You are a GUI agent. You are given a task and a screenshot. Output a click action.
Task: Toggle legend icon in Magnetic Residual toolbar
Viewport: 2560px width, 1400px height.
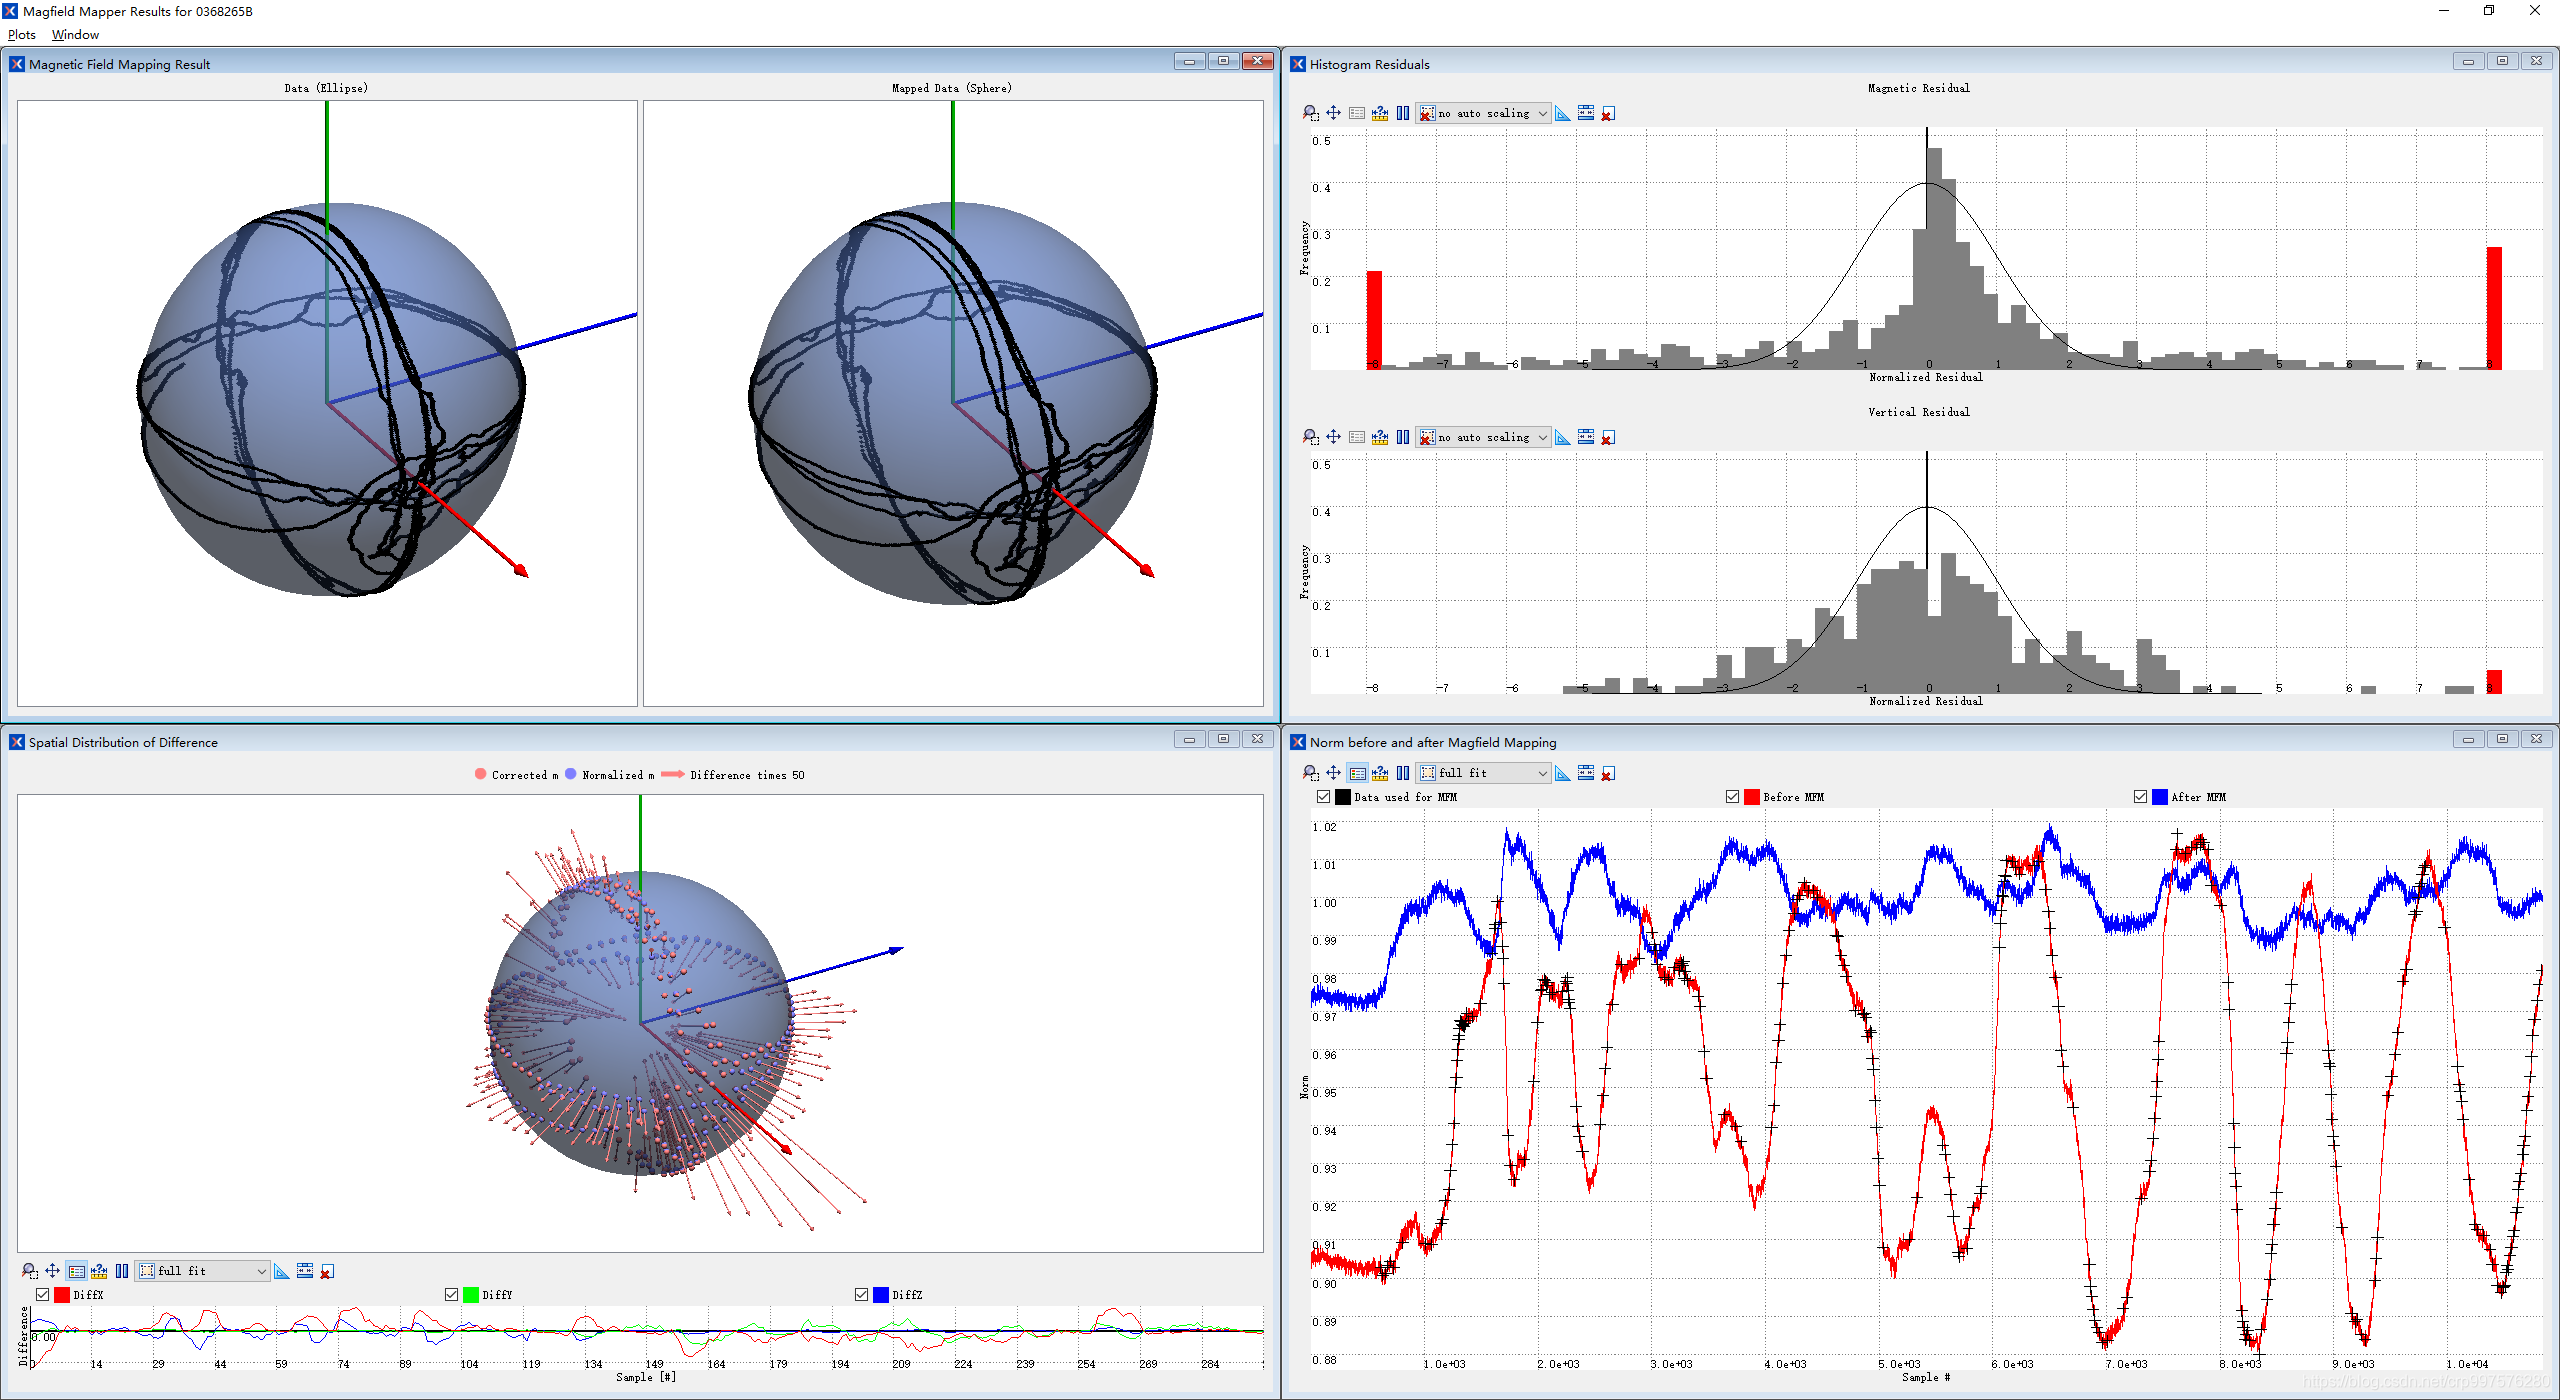[x=1356, y=113]
